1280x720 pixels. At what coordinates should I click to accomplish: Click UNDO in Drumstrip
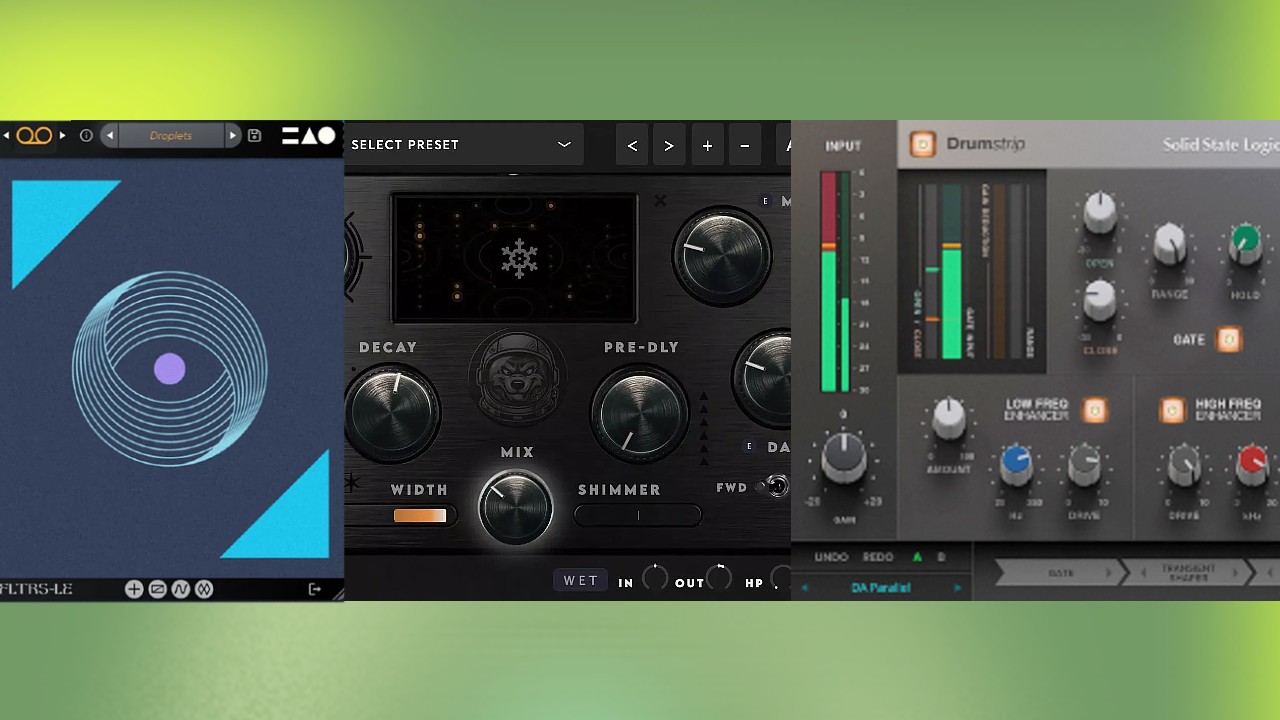[x=831, y=557]
